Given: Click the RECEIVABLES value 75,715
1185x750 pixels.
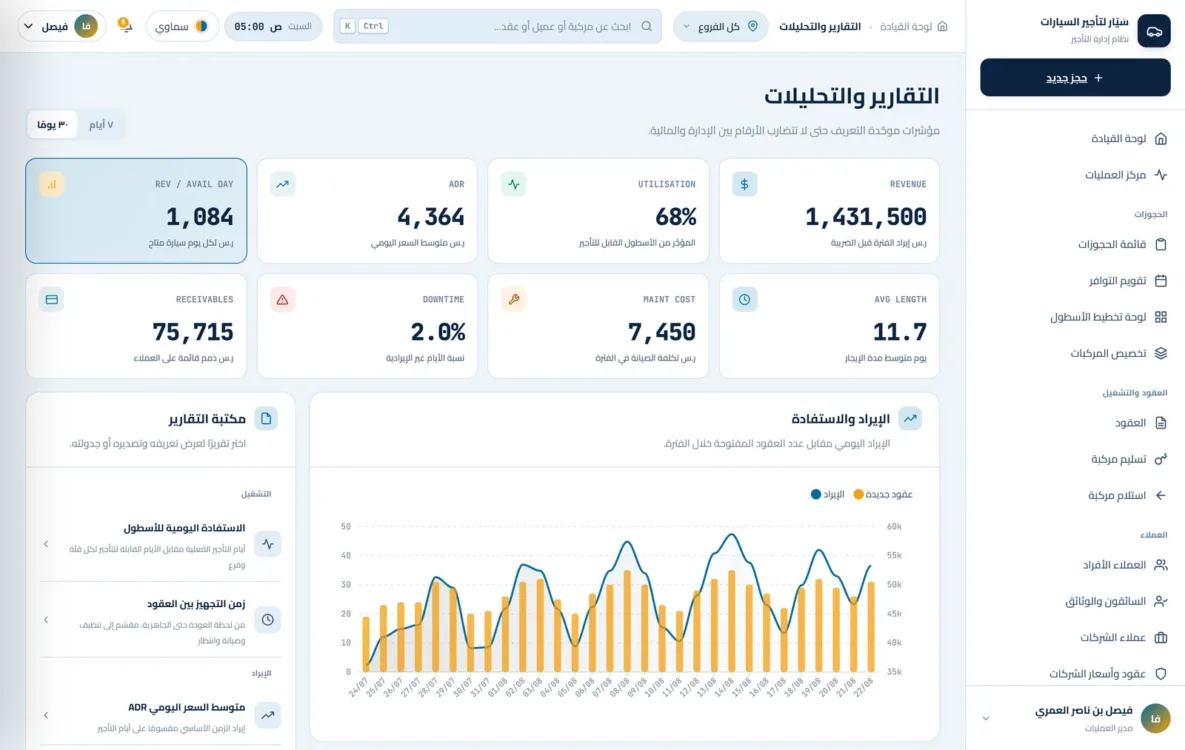Looking at the screenshot, I should (193, 332).
